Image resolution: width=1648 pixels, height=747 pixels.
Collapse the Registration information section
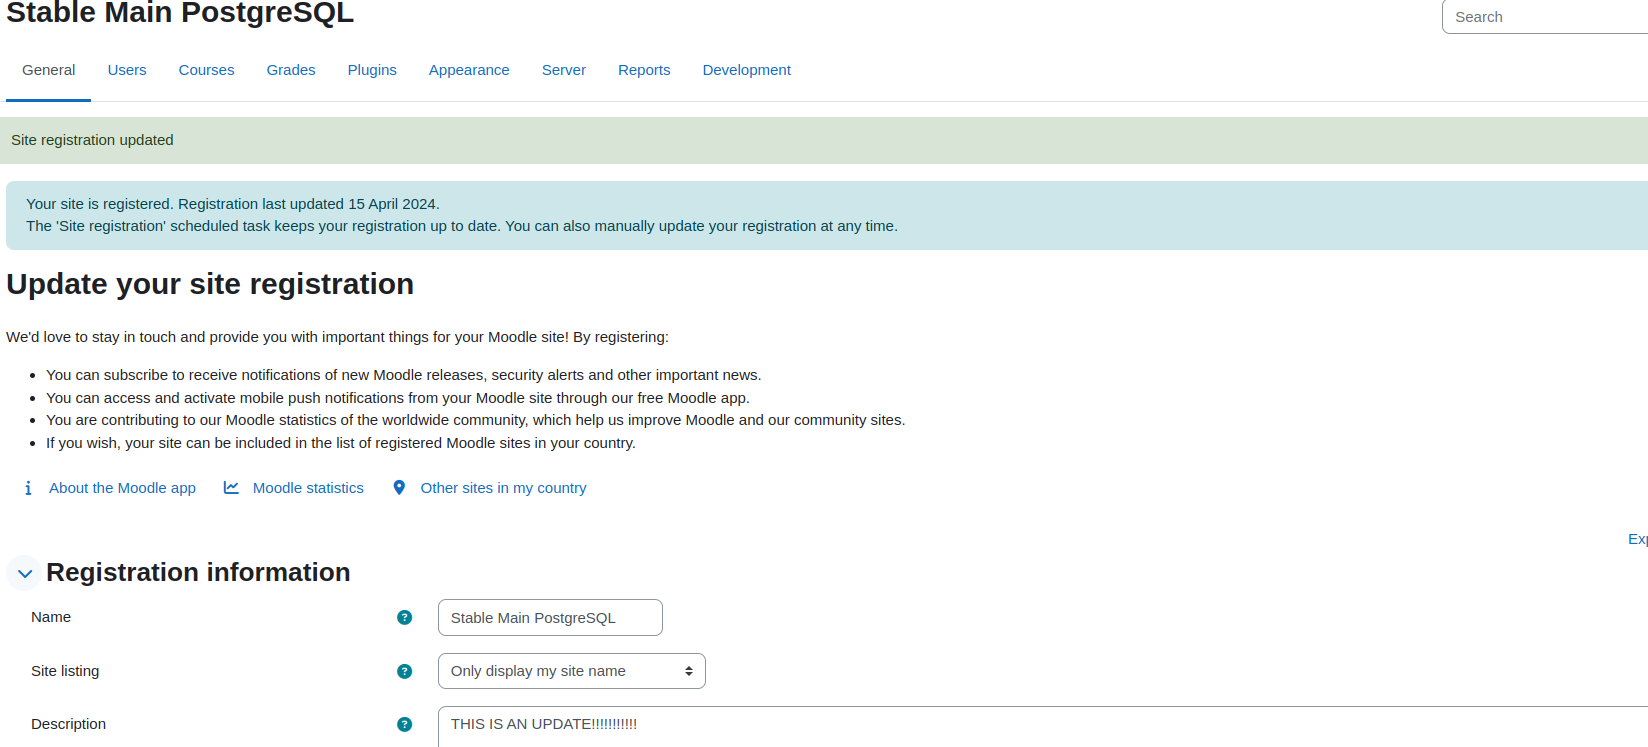point(24,573)
